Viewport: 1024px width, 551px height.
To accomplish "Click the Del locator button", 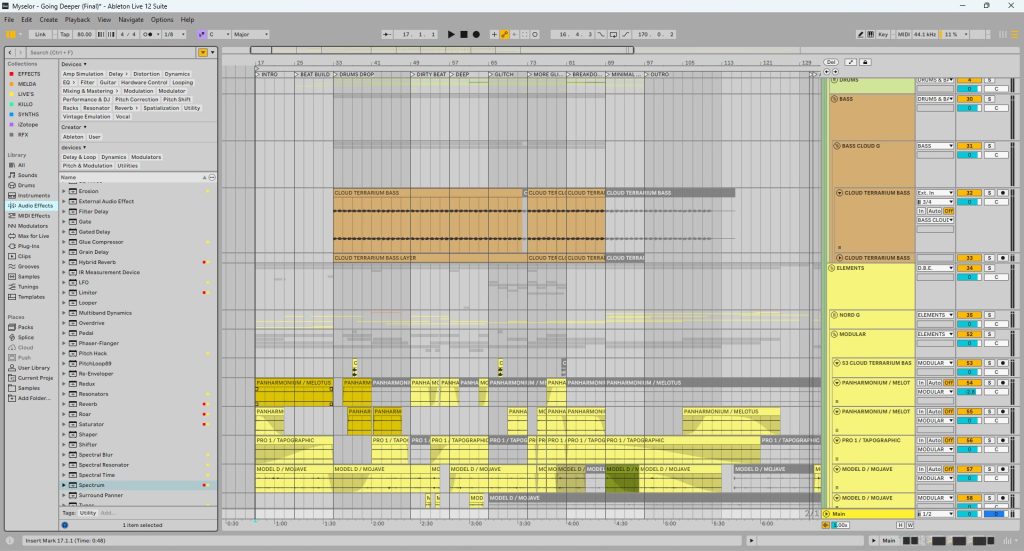I will coord(831,62).
